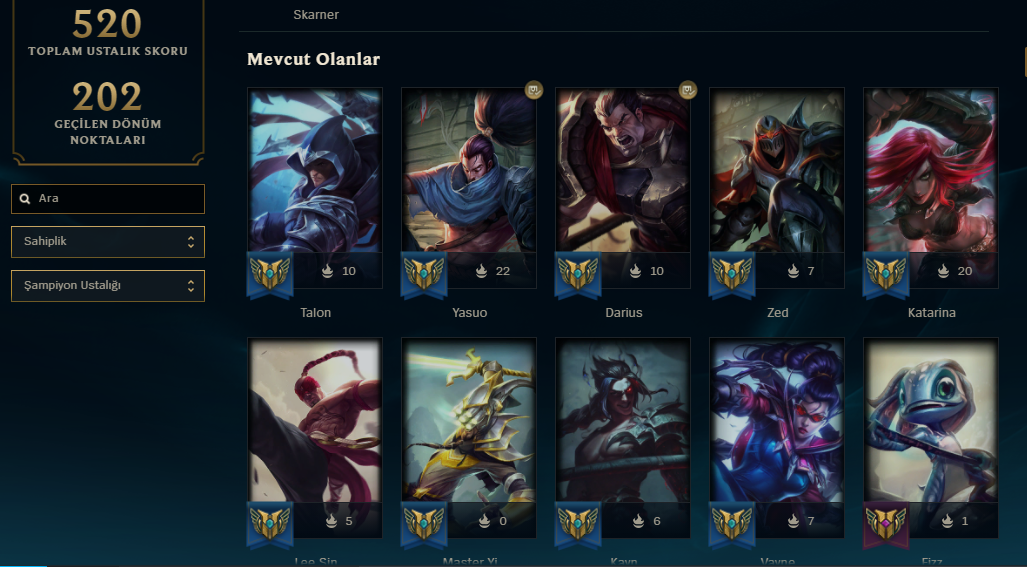The height and width of the screenshot is (567, 1027).
Task: Click Talon's mastery crest badge
Action: coord(270,274)
